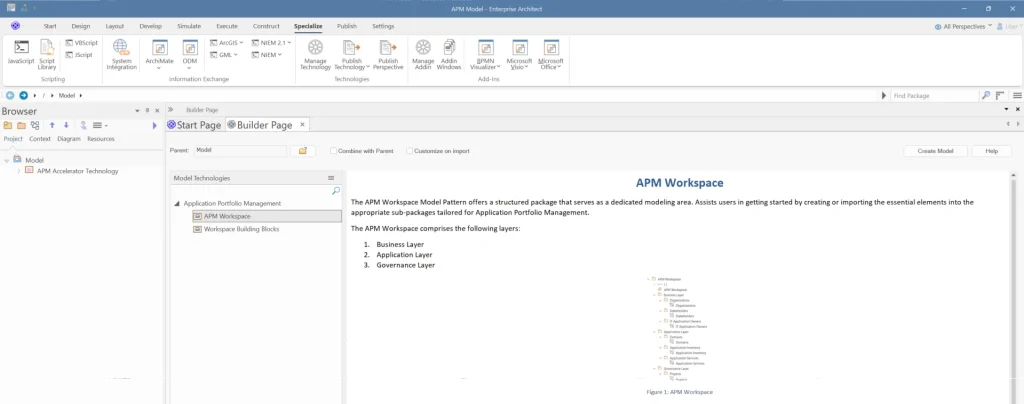
Task: Click the blue arrow at right of Browser toolbar
Action: [155, 125]
